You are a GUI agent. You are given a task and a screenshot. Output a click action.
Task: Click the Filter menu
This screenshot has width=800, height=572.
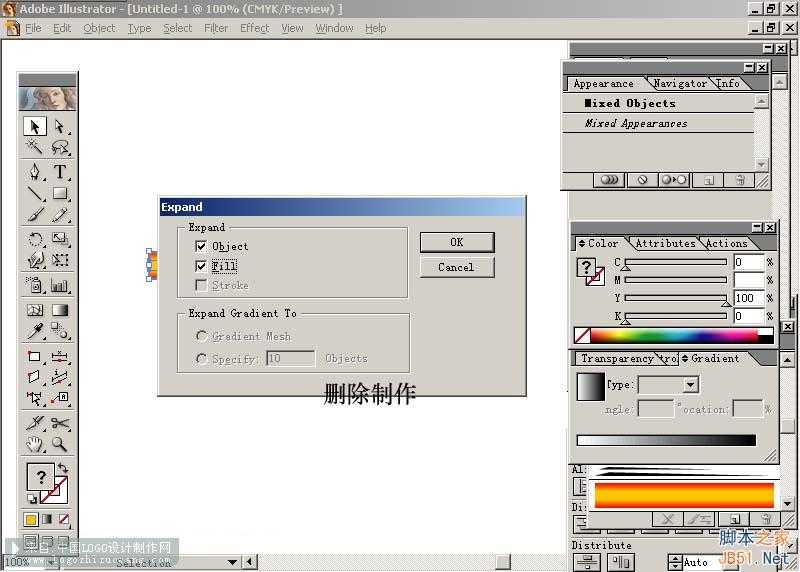click(216, 28)
